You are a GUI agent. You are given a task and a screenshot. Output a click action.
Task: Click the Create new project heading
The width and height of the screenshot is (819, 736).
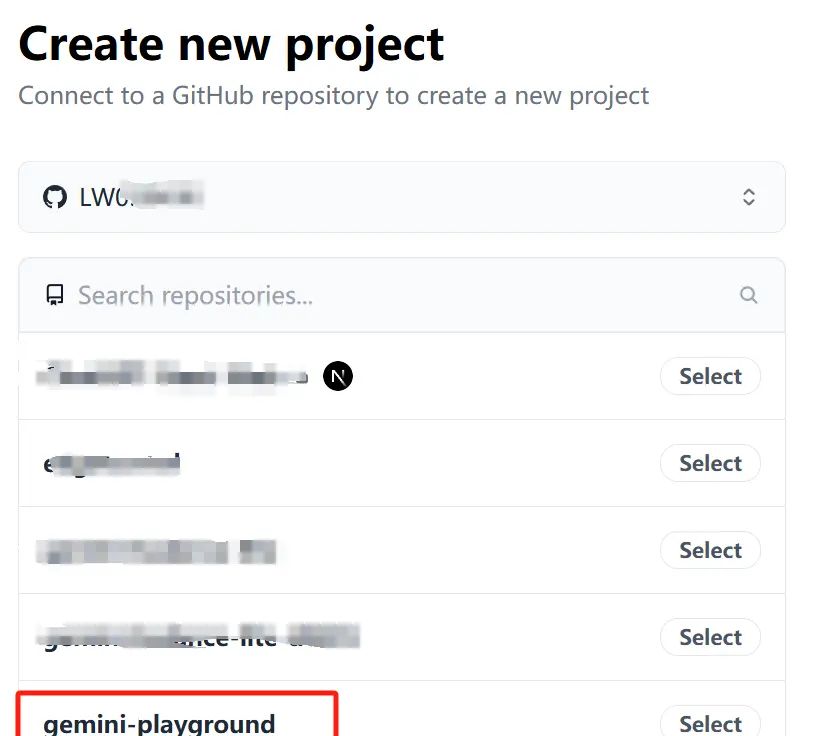click(231, 44)
